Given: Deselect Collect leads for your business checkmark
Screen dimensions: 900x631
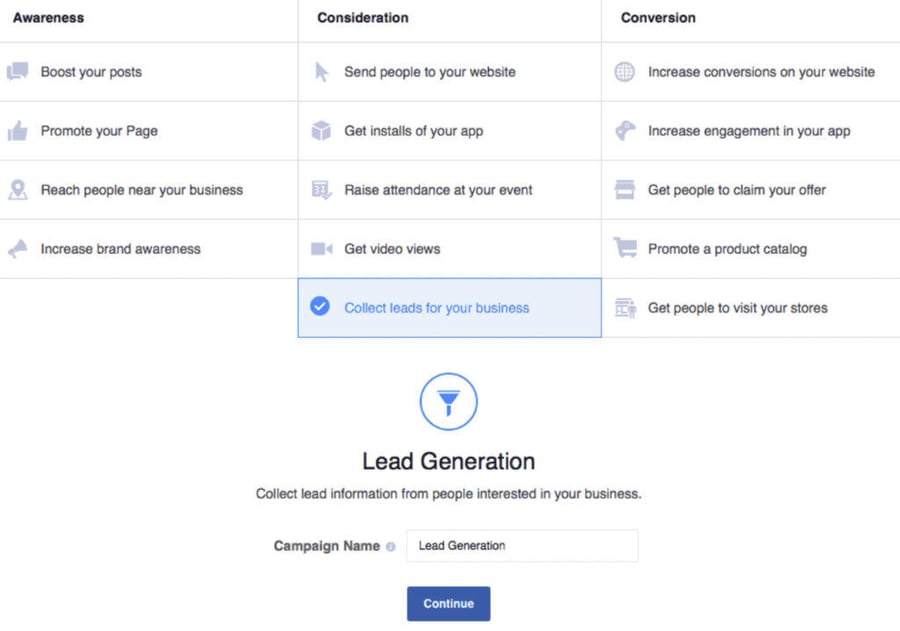Looking at the screenshot, I should 320,308.
